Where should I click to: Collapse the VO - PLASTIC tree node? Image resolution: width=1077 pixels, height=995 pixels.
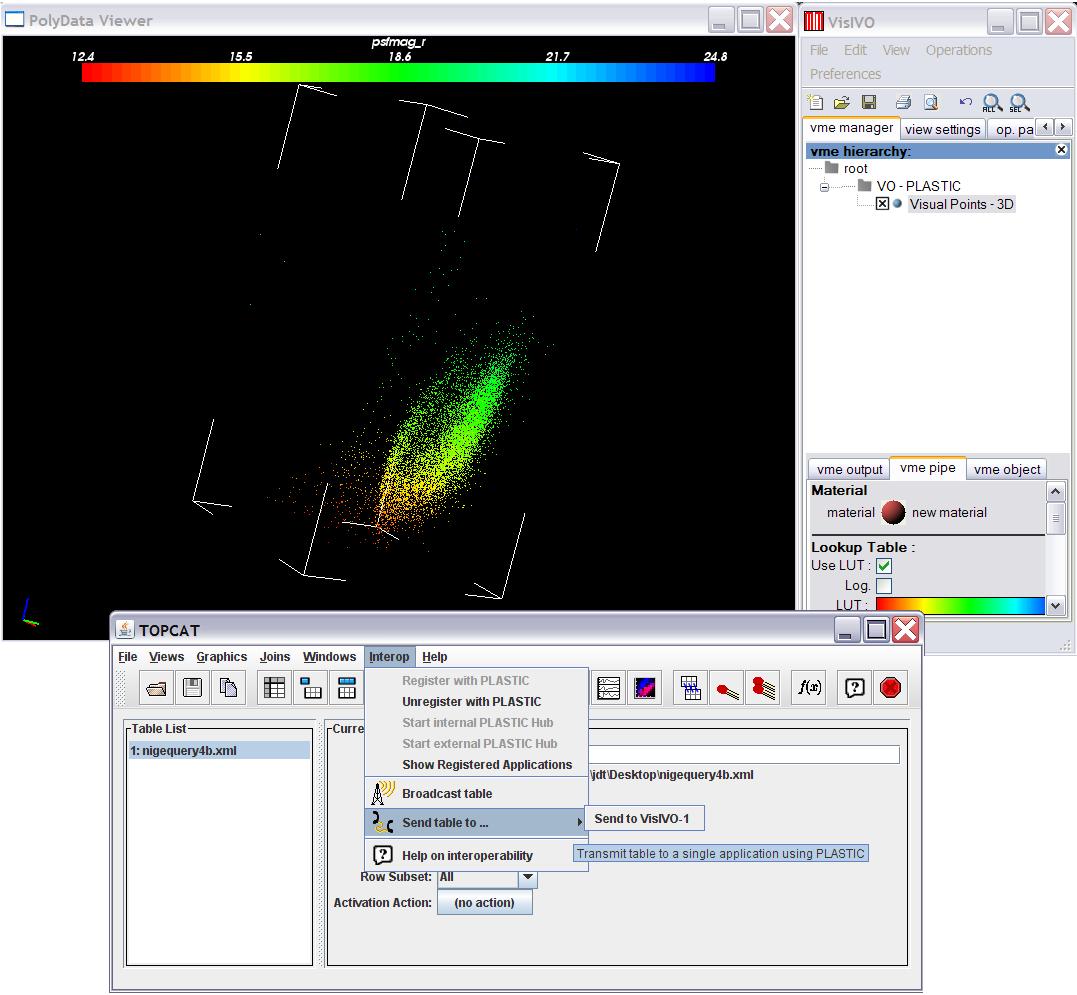824,187
